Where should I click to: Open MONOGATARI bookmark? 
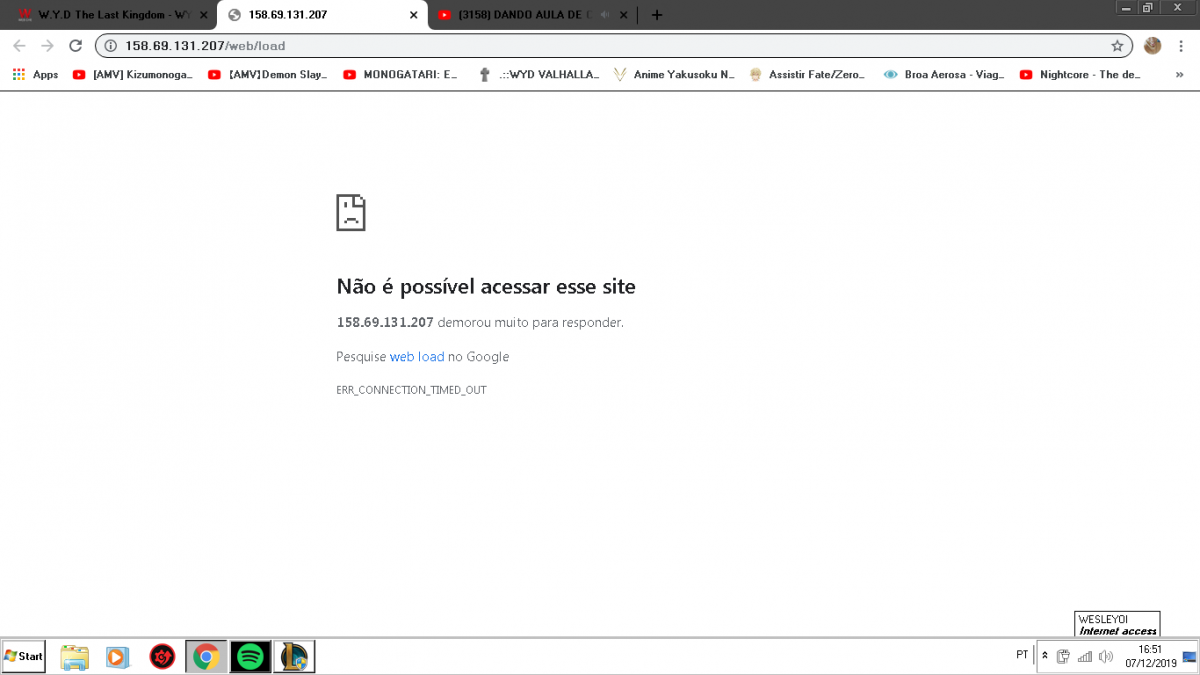[401, 74]
